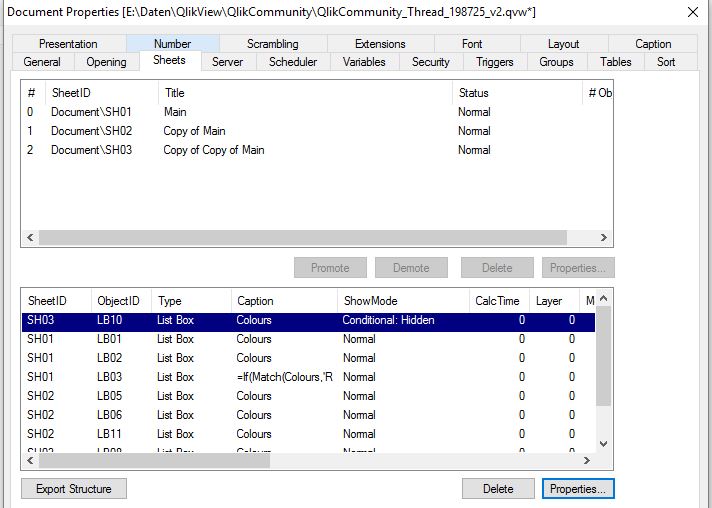The height and width of the screenshot is (508, 712).
Task: Click the Layer column header
Action: 554,301
